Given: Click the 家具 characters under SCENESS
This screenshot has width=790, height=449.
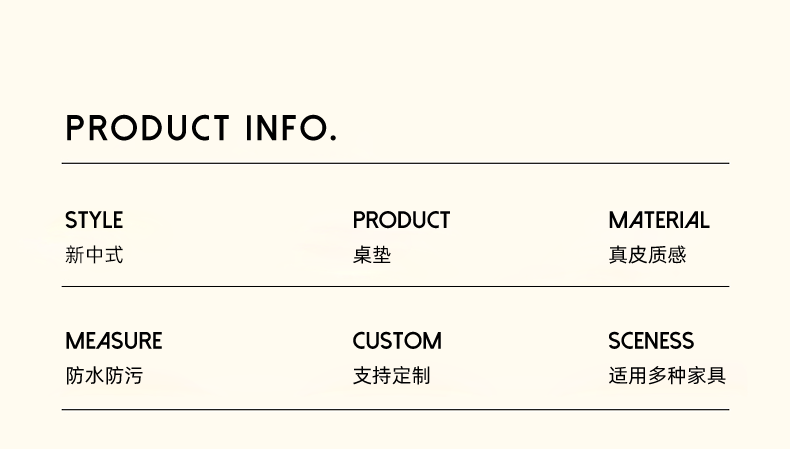Looking at the screenshot, I should pos(706,376).
